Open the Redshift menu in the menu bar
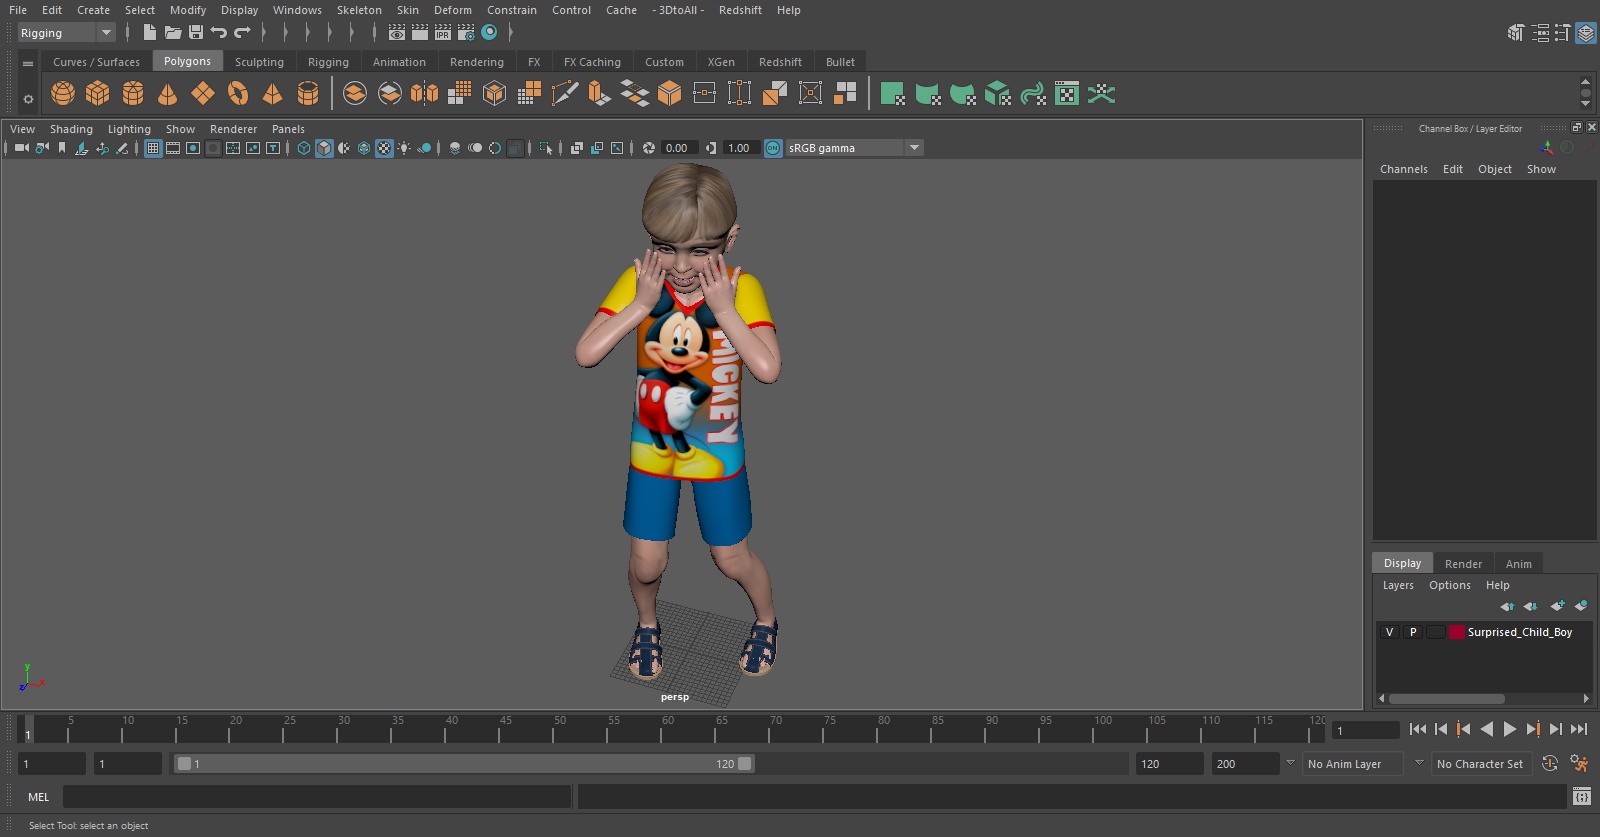 740,10
